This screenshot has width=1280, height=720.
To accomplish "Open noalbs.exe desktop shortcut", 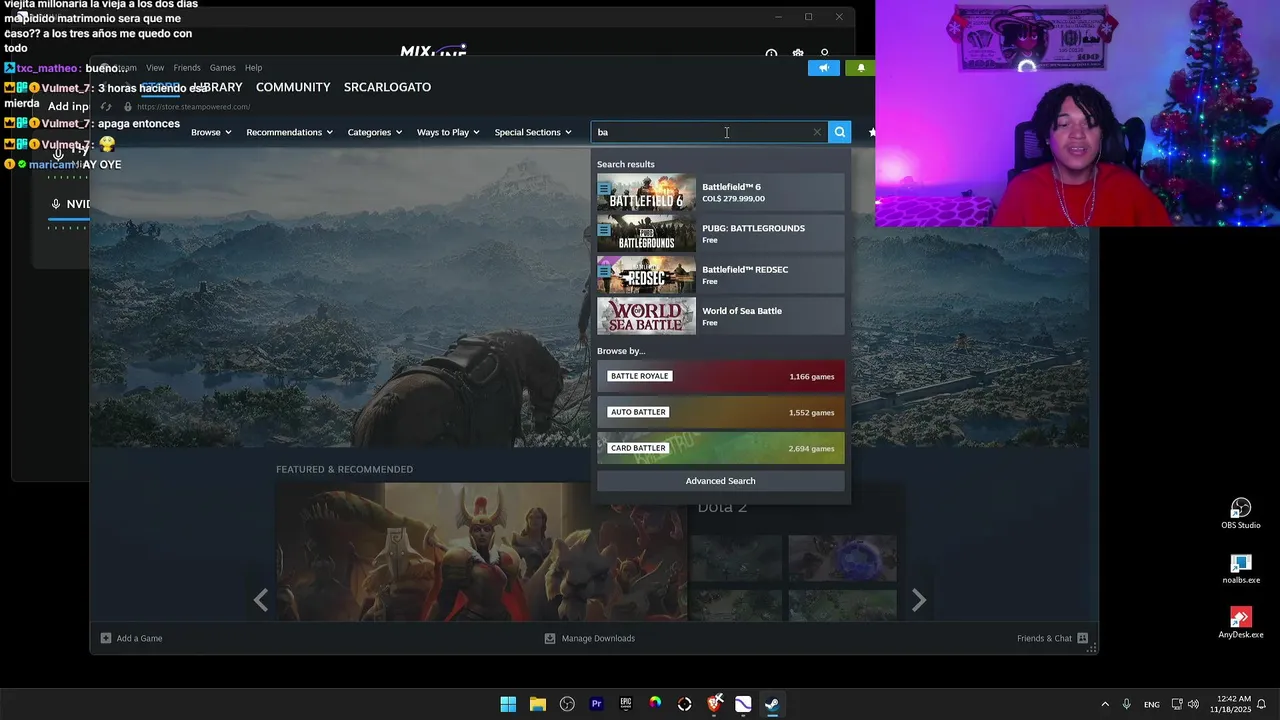I will coord(1241,569).
